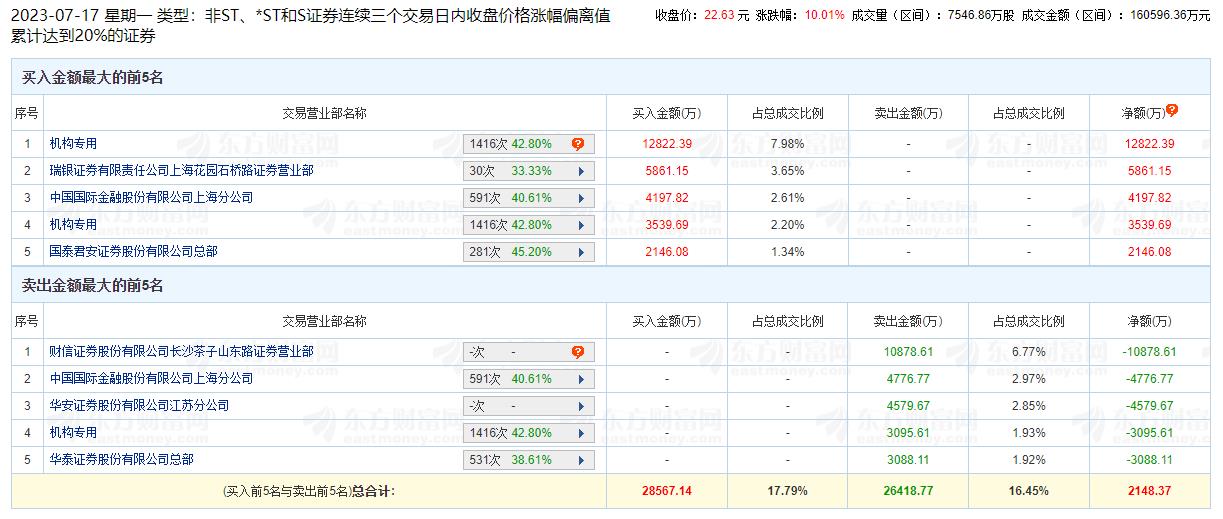Open 瑞银证券有限责任公司上海花园石桥路证券营业部 link
Screen dimensions: 1223x519
tap(181, 171)
